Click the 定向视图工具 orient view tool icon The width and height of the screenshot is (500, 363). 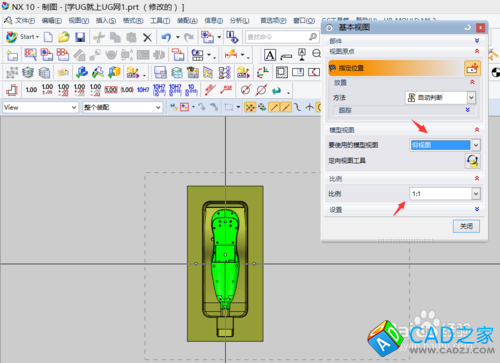click(472, 161)
